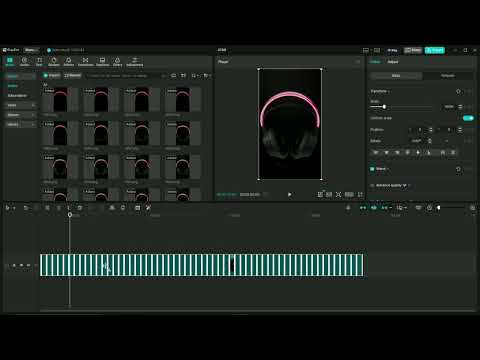Click the align top icon
Image resolution: width=480 pixels, height=360 pixels.
pos(407,152)
